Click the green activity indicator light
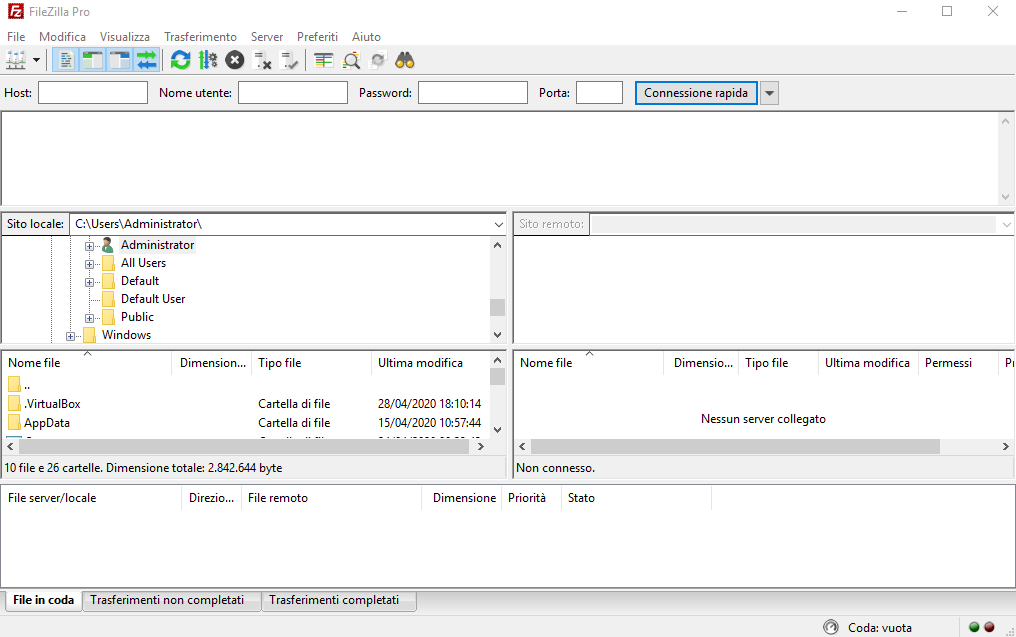 [x=974, y=627]
